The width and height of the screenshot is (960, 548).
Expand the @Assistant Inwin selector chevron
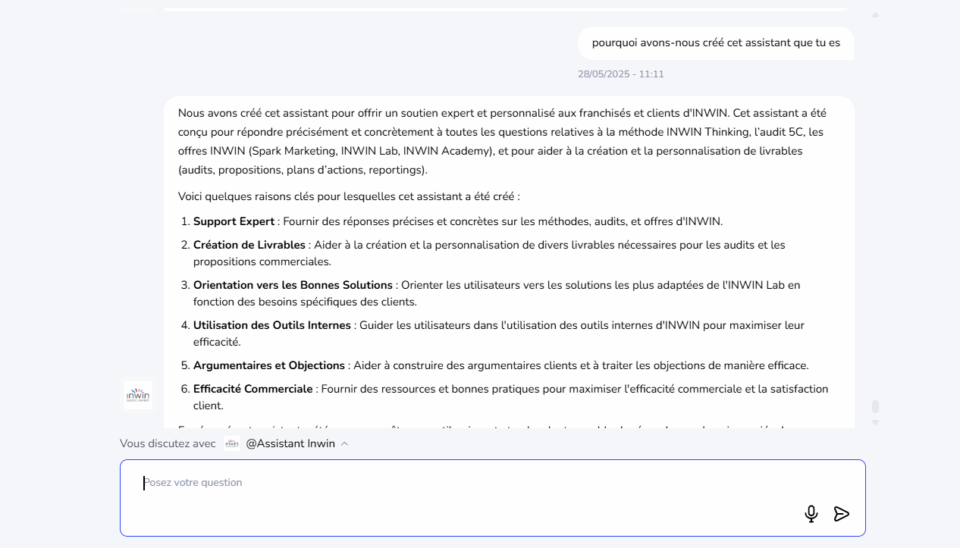click(x=345, y=444)
